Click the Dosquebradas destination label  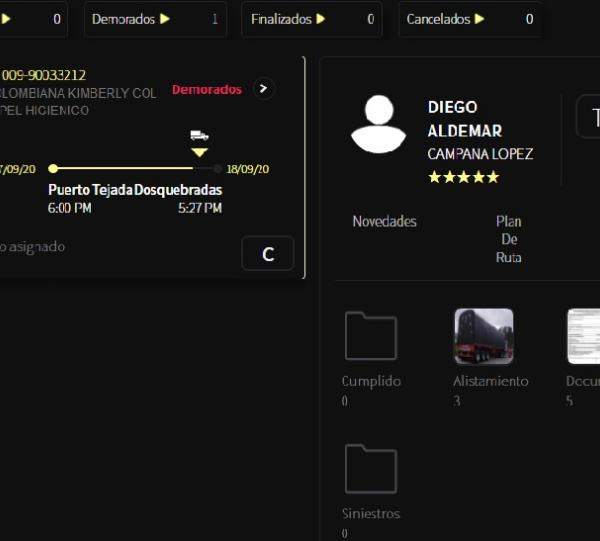point(178,190)
